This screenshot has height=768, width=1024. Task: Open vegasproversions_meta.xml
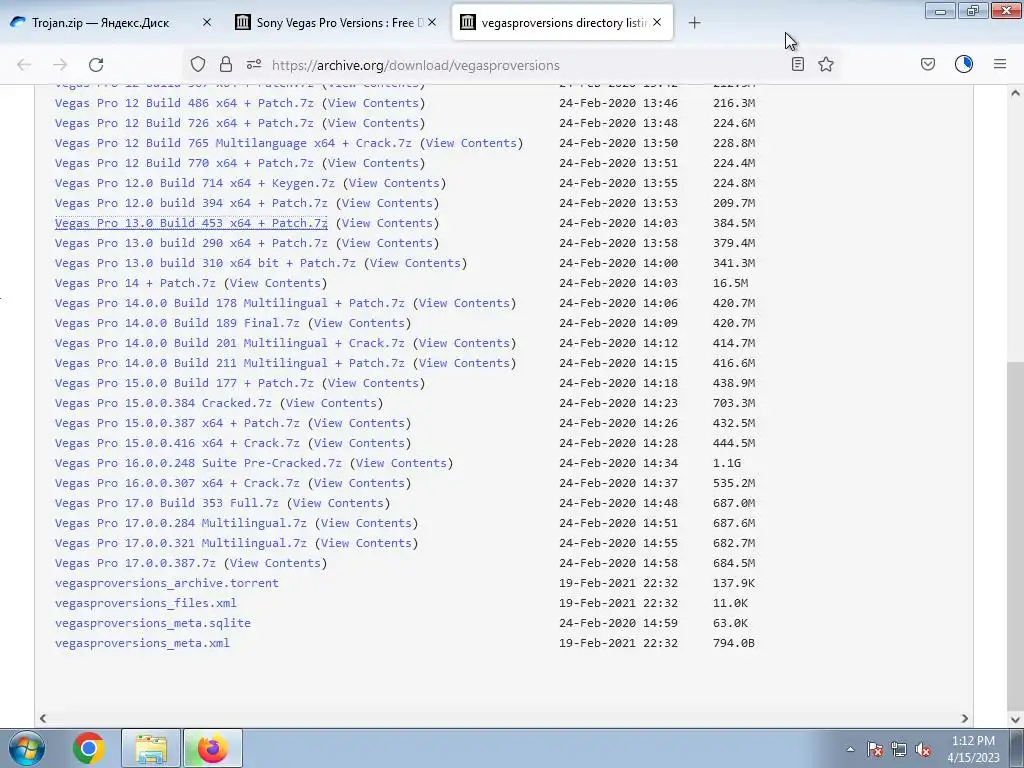coord(142,643)
